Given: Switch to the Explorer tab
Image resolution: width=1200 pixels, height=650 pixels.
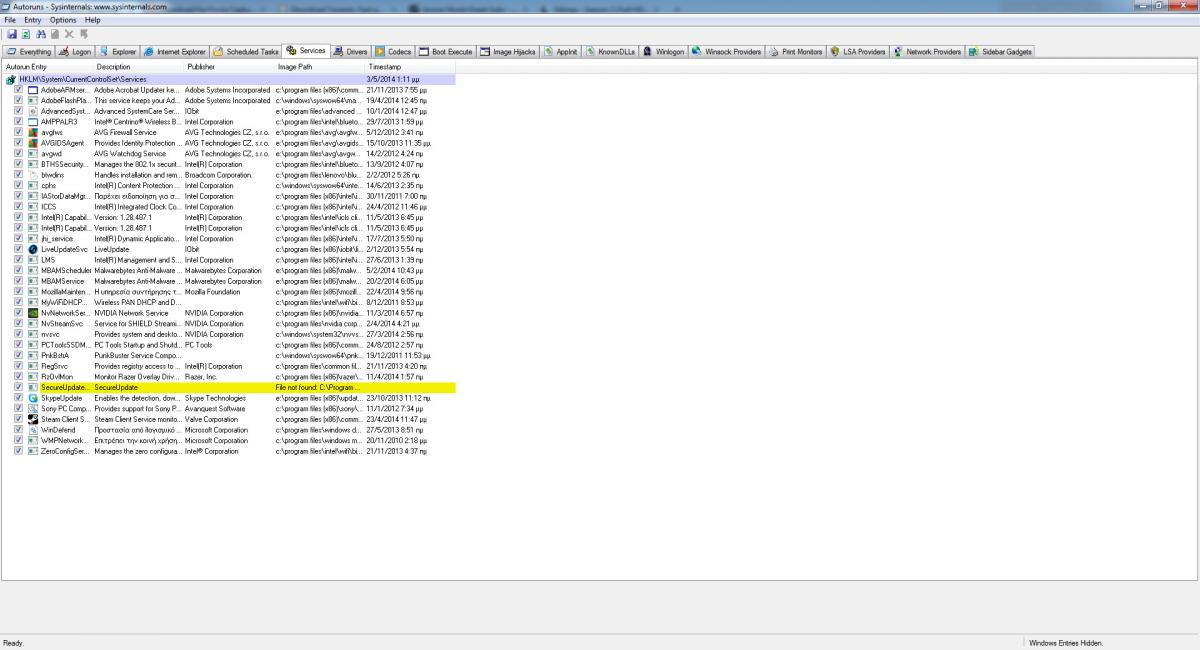Looking at the screenshot, I should (117, 51).
